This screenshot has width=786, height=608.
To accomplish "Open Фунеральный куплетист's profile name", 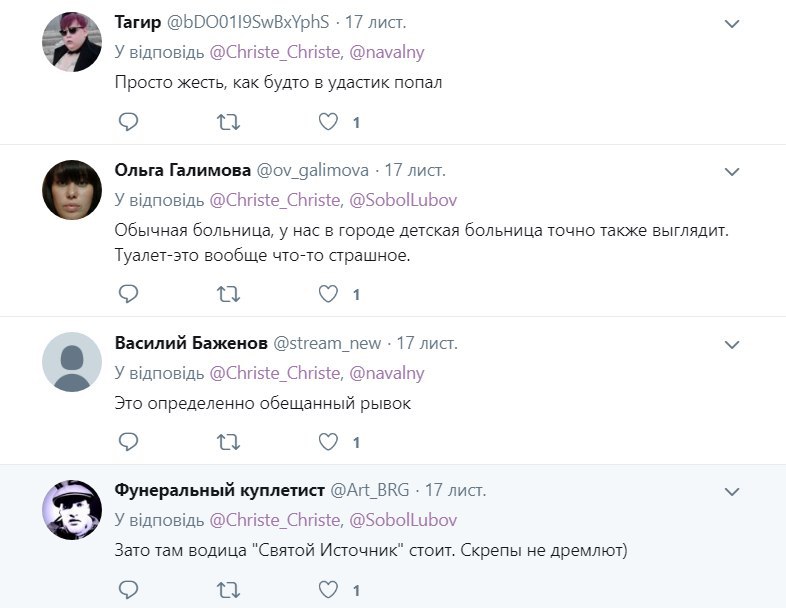I will (220, 491).
